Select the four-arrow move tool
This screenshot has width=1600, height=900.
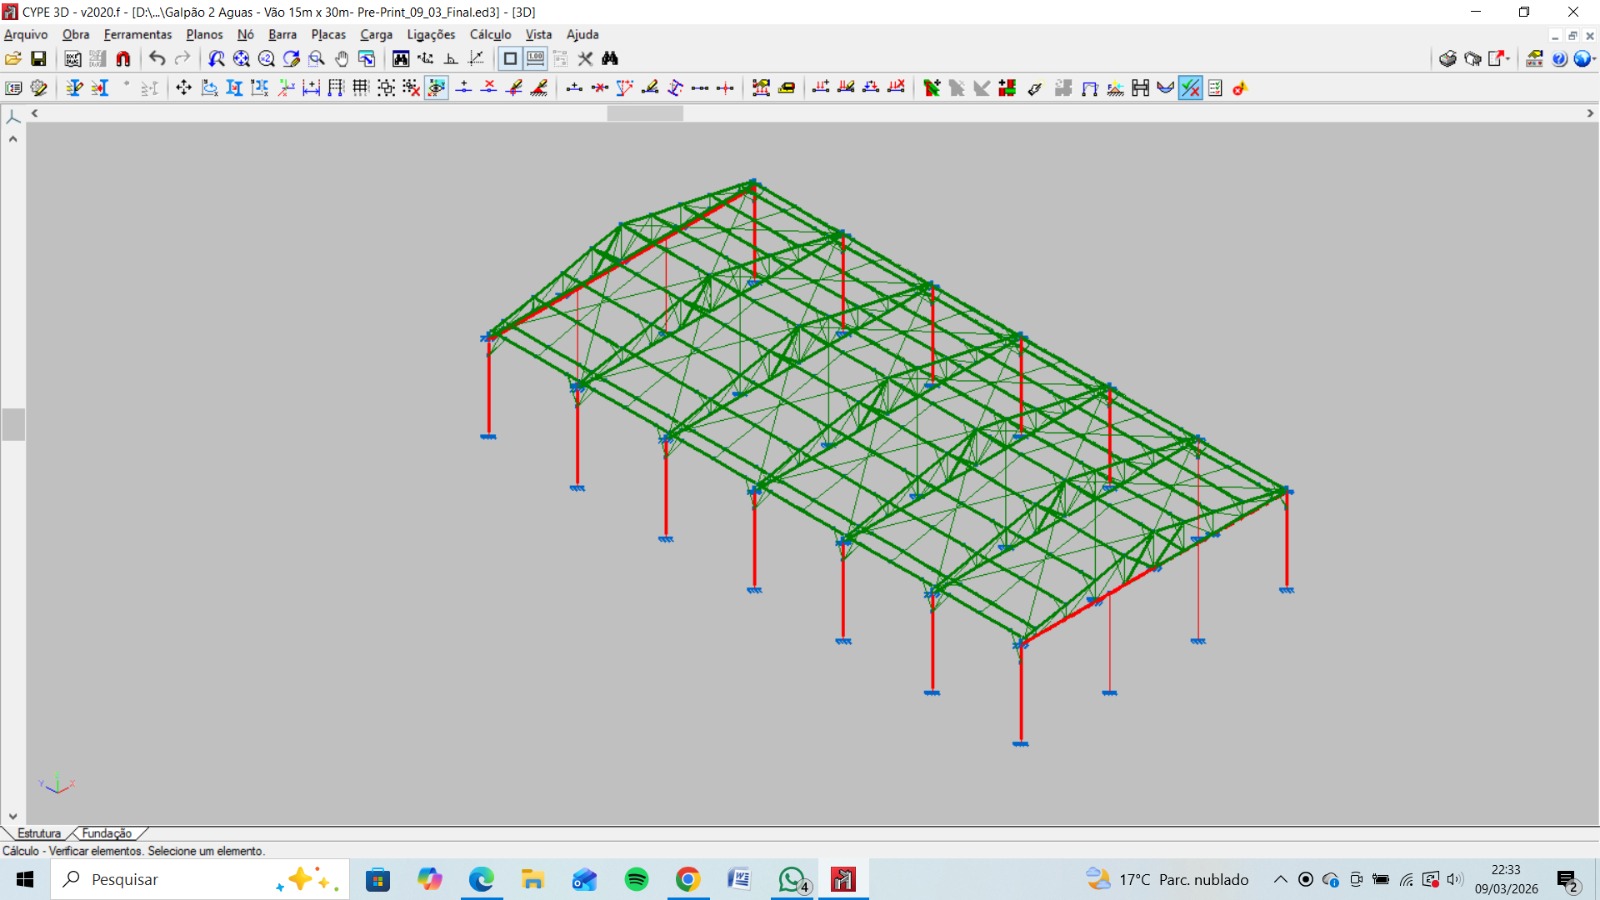coord(184,88)
